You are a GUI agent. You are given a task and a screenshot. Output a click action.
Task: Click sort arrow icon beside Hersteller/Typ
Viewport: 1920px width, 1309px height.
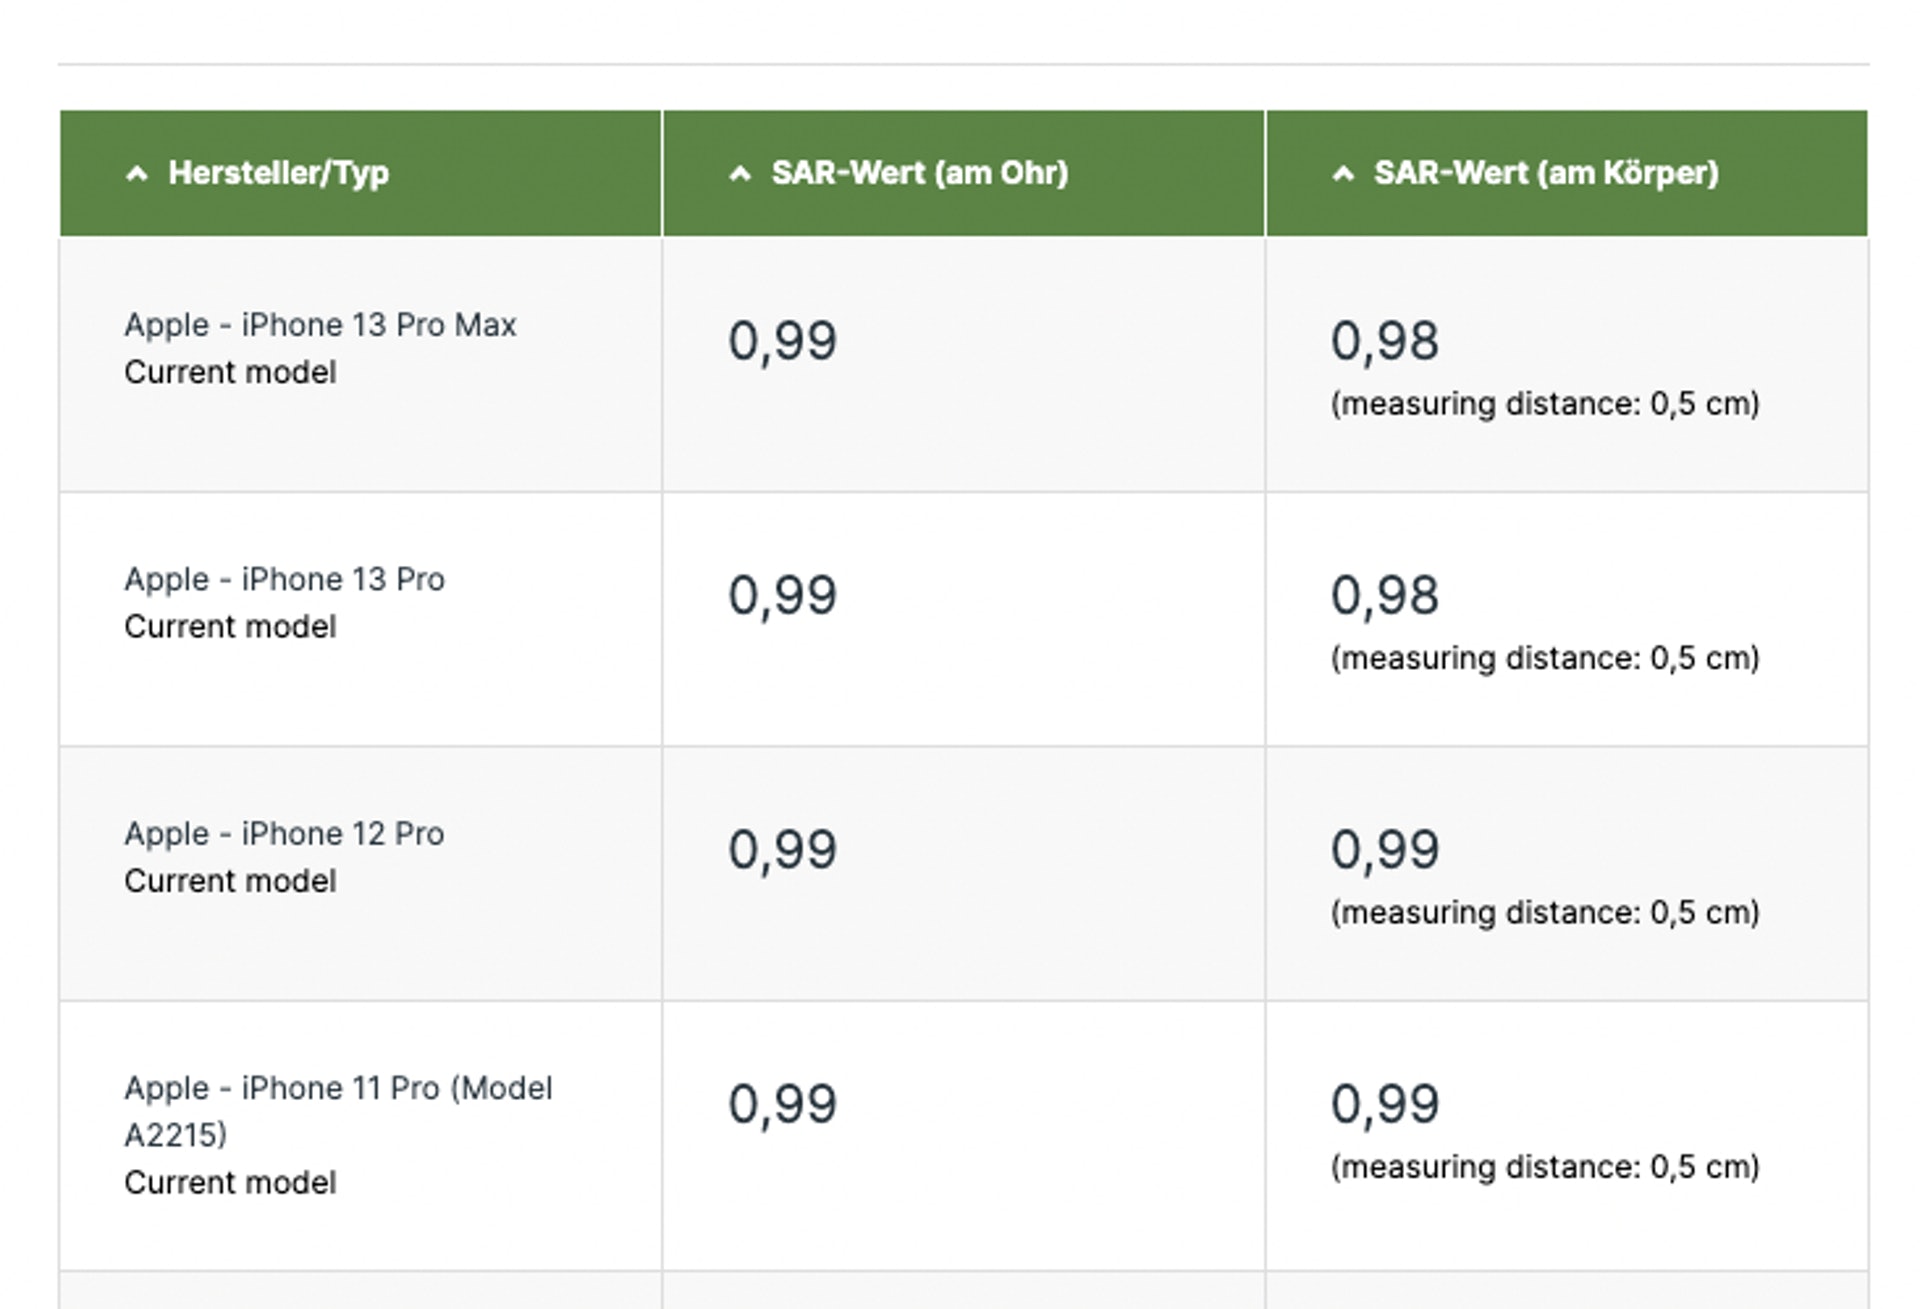[x=137, y=174]
